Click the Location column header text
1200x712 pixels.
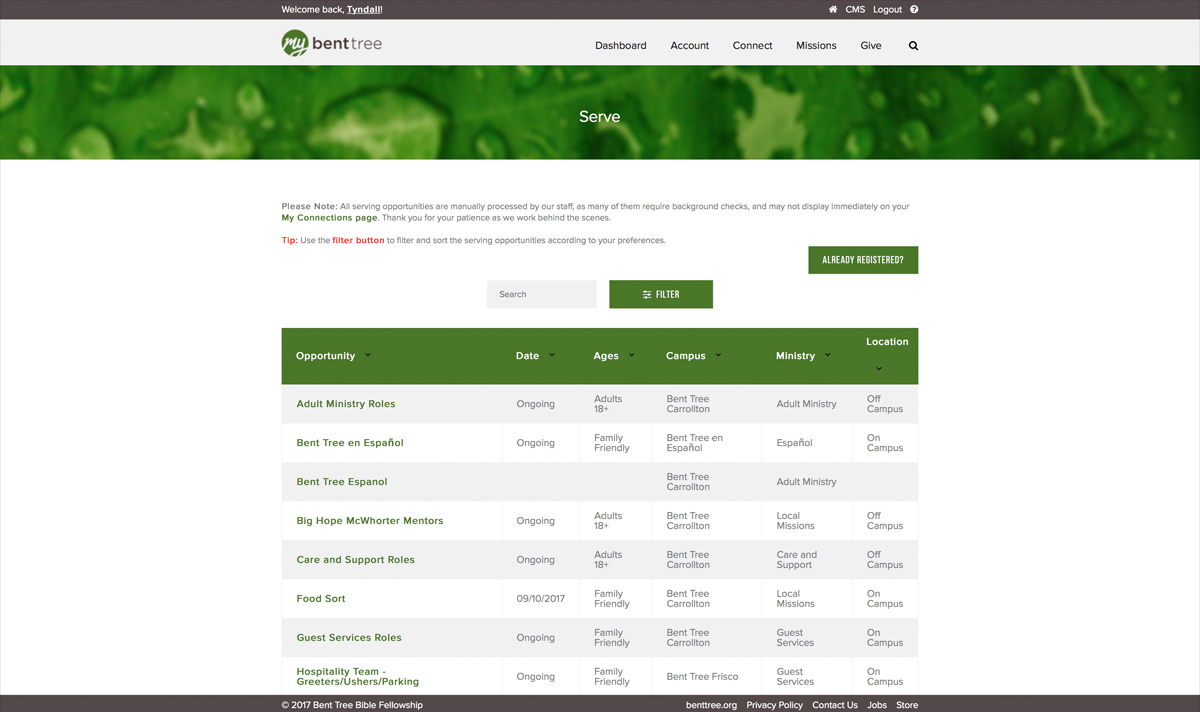(x=887, y=342)
